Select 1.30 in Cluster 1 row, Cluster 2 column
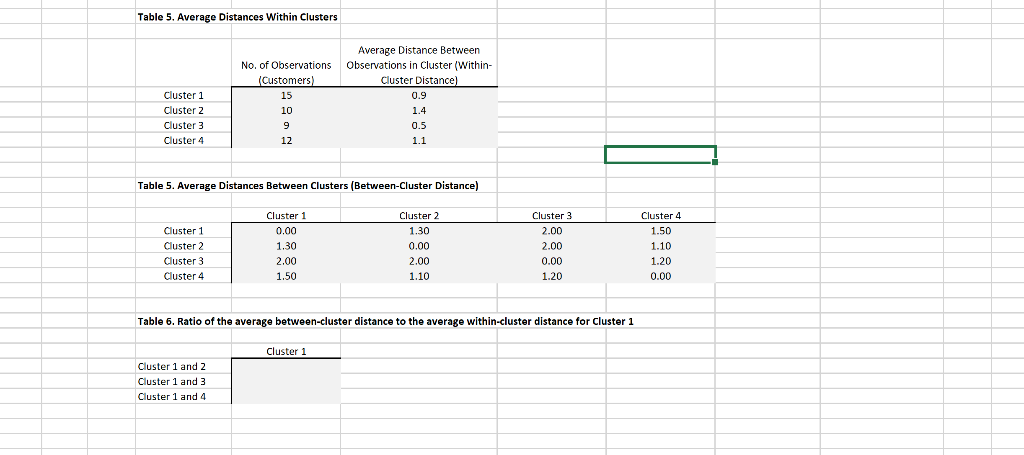 click(419, 231)
